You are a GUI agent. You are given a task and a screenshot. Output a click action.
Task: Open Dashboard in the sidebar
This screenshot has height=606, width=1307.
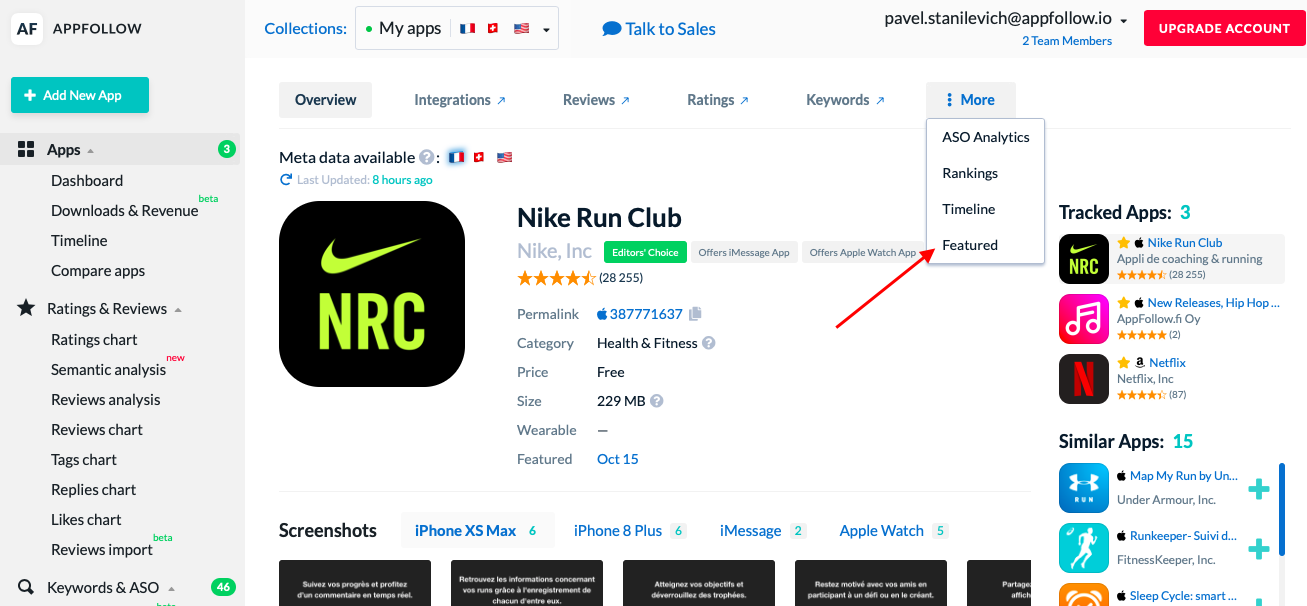tap(87, 181)
